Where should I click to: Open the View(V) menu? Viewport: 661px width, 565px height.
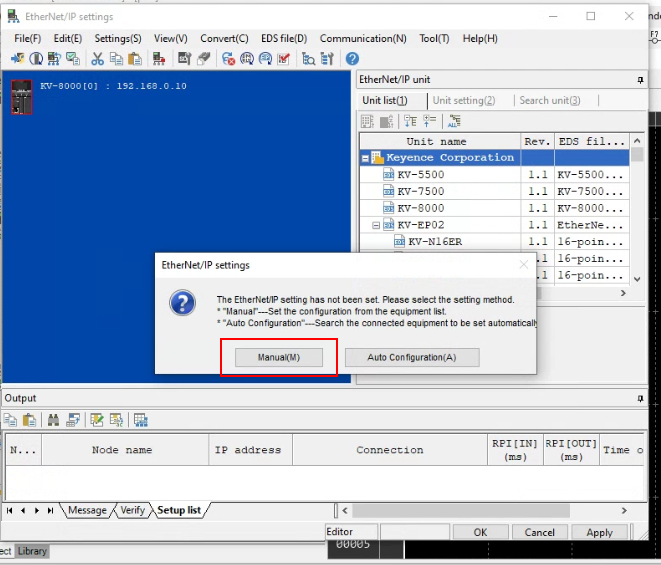(171, 38)
